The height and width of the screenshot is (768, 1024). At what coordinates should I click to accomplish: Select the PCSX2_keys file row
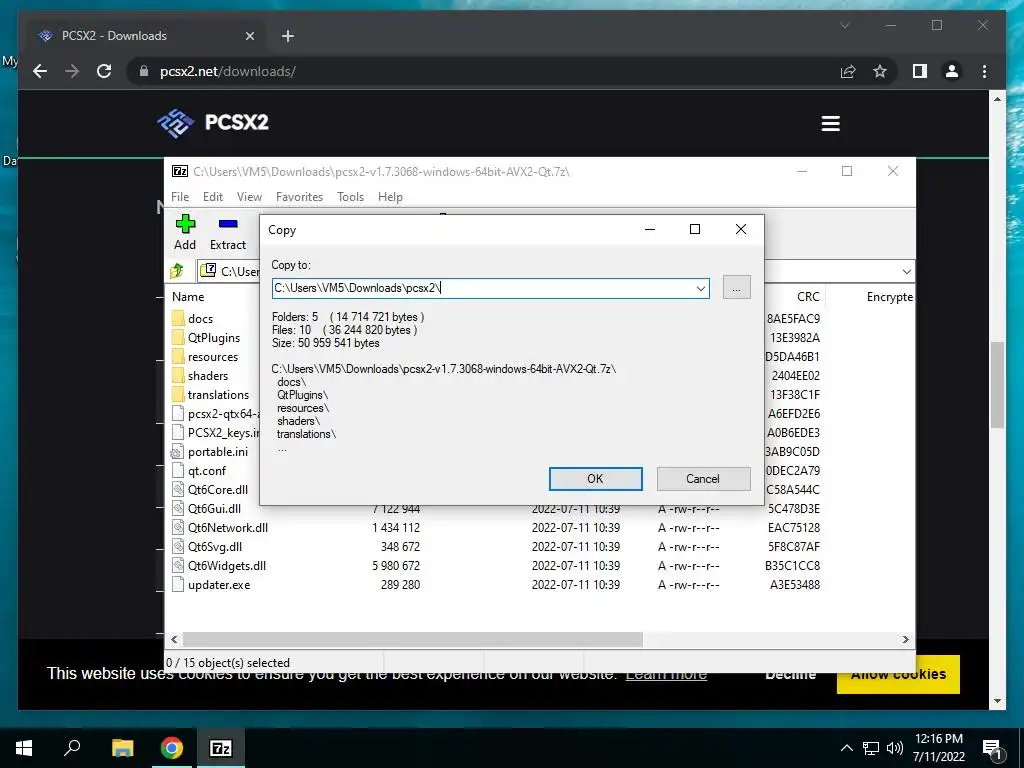(215, 432)
